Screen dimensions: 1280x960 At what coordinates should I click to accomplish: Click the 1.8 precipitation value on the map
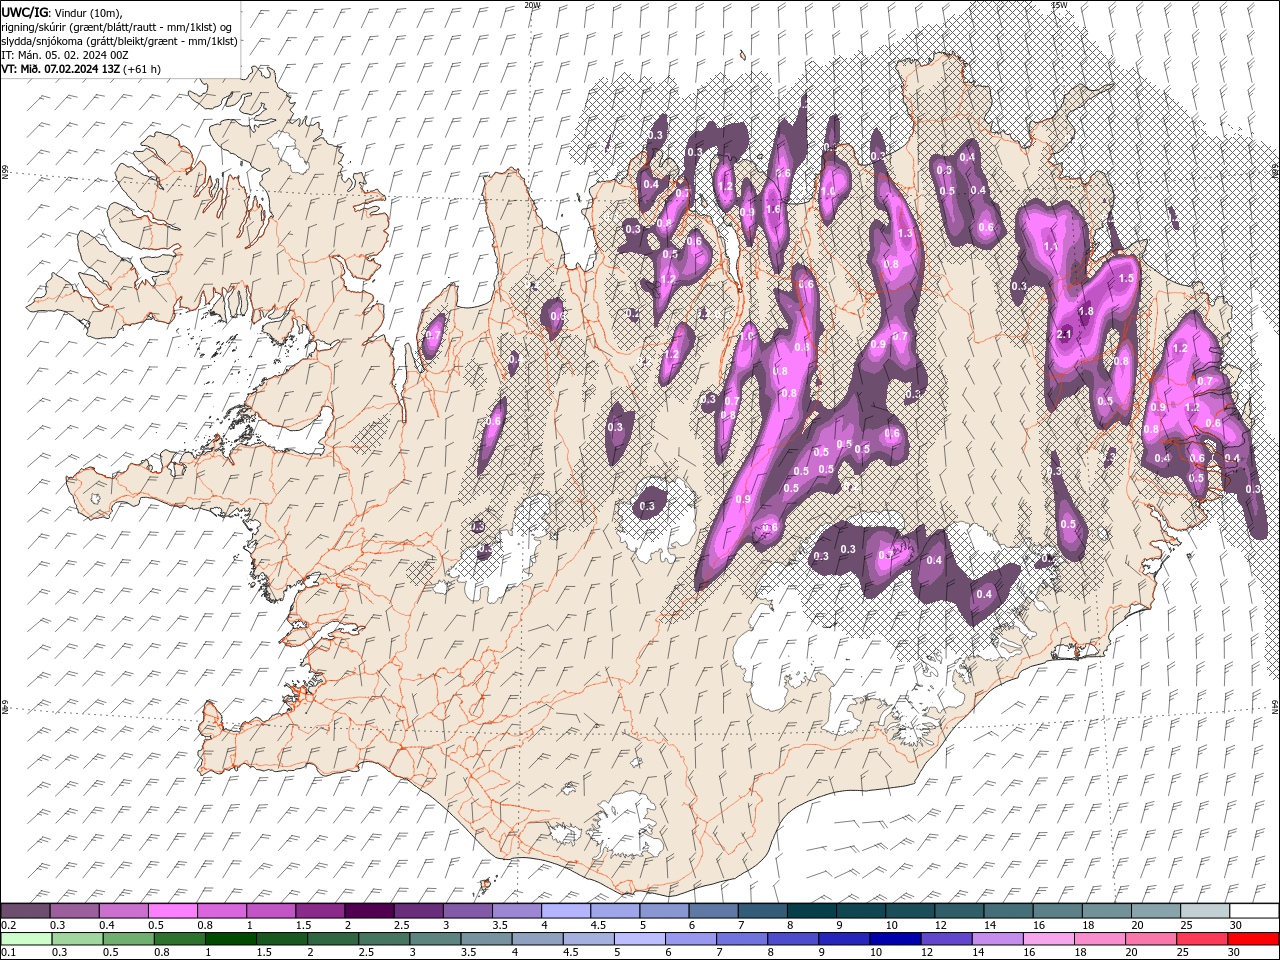(x=1086, y=311)
